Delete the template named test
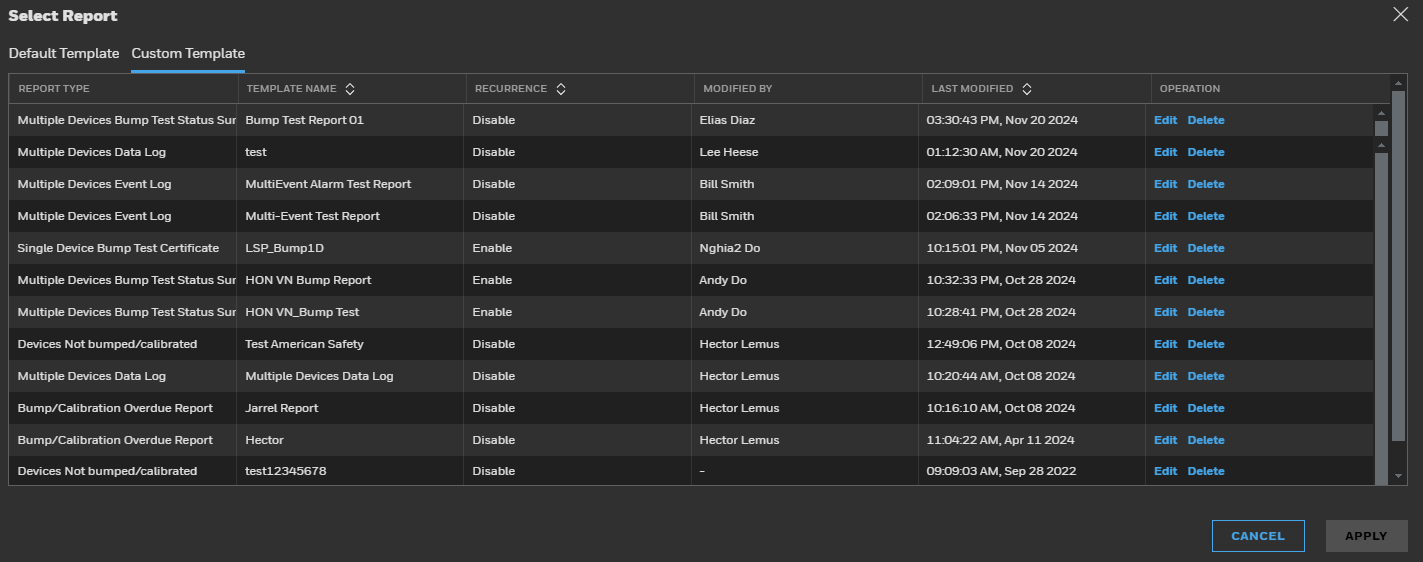This screenshot has height=562, width=1423. coord(1206,152)
